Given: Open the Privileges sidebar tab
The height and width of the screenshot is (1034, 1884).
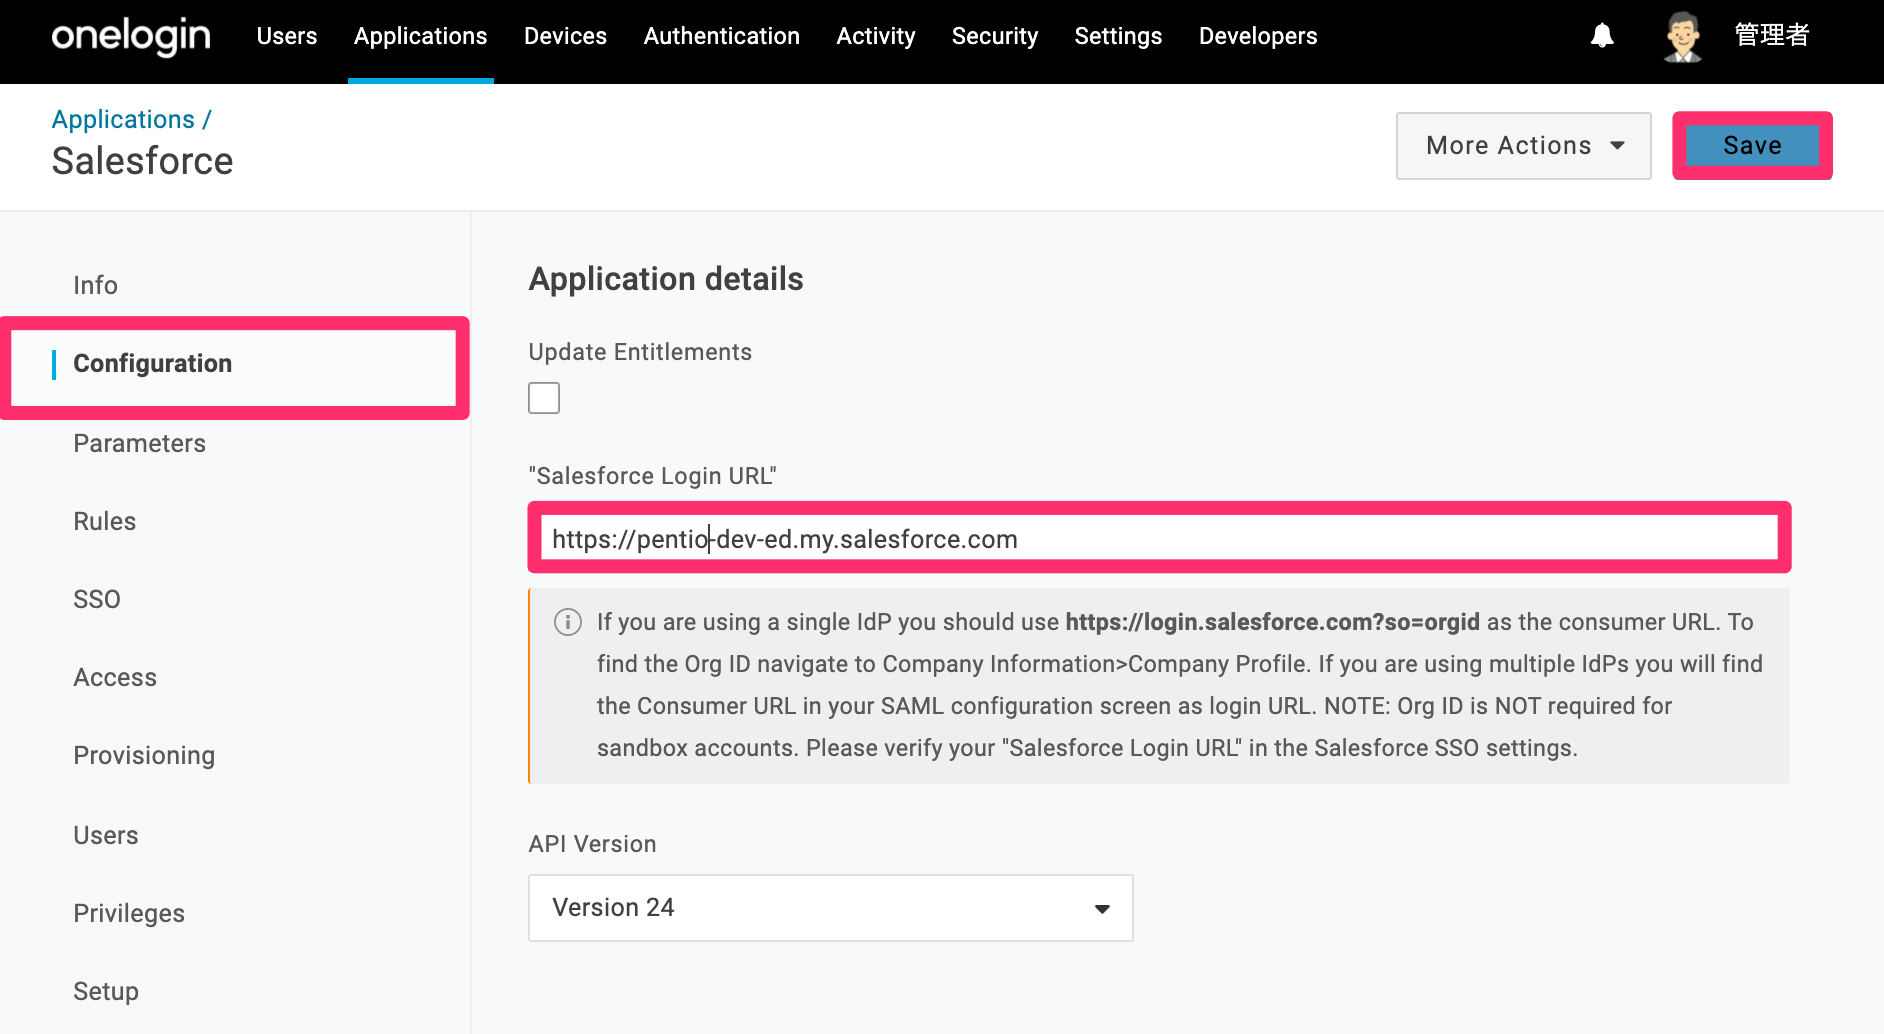Looking at the screenshot, I should (129, 913).
